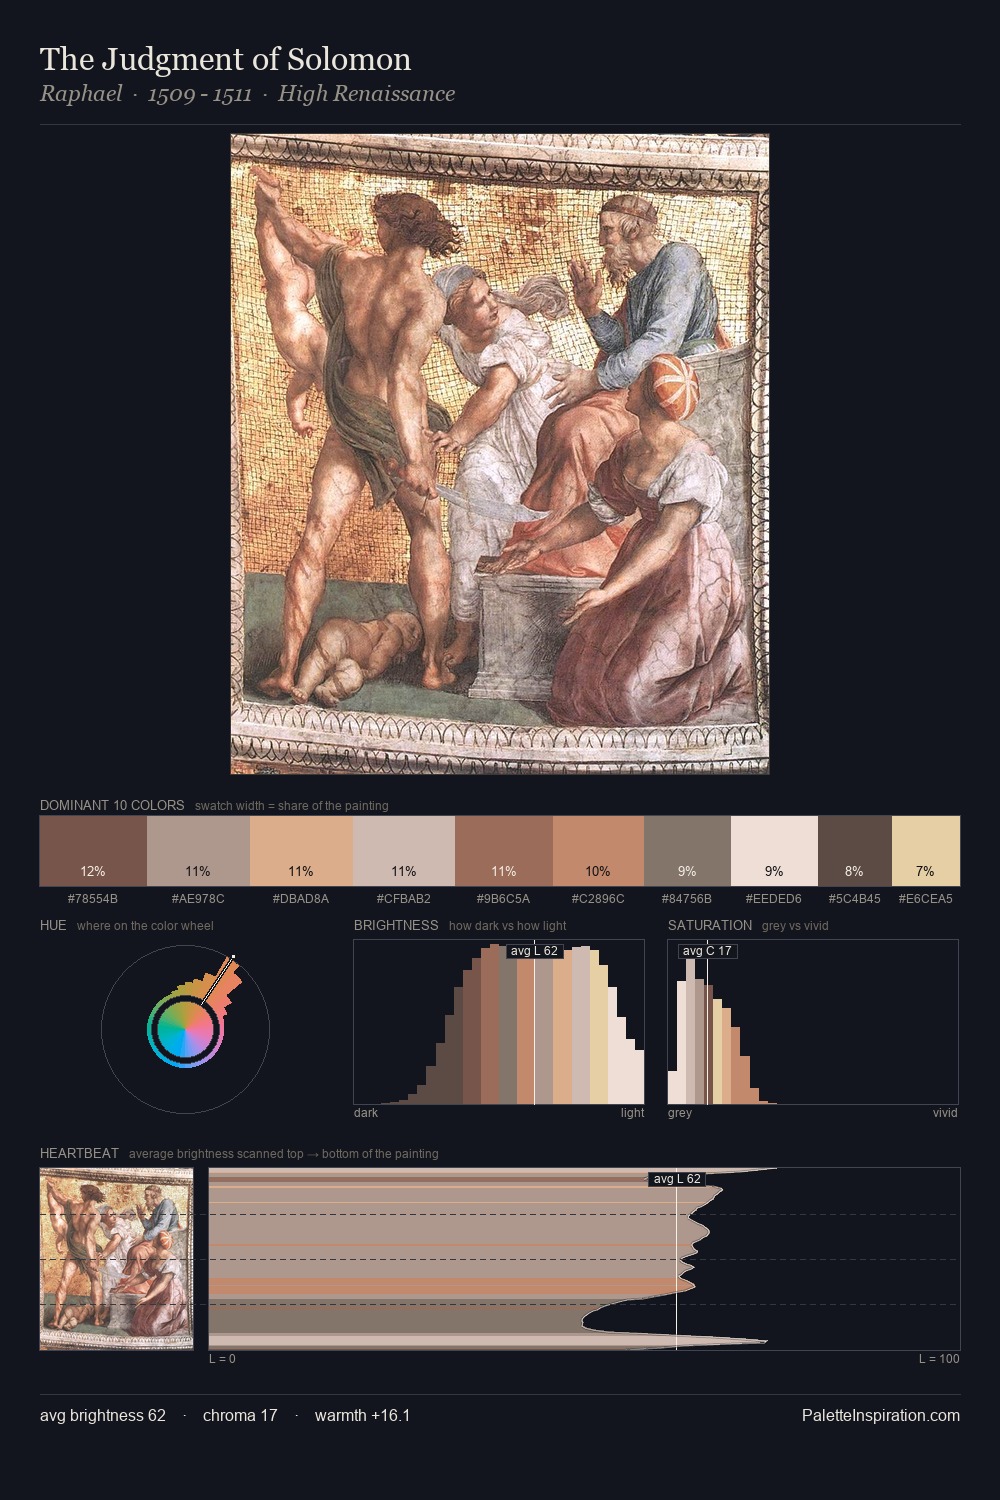This screenshot has height=1500, width=1000.
Task: Select the #E6CEA5 cream swatch
Action: [925, 851]
